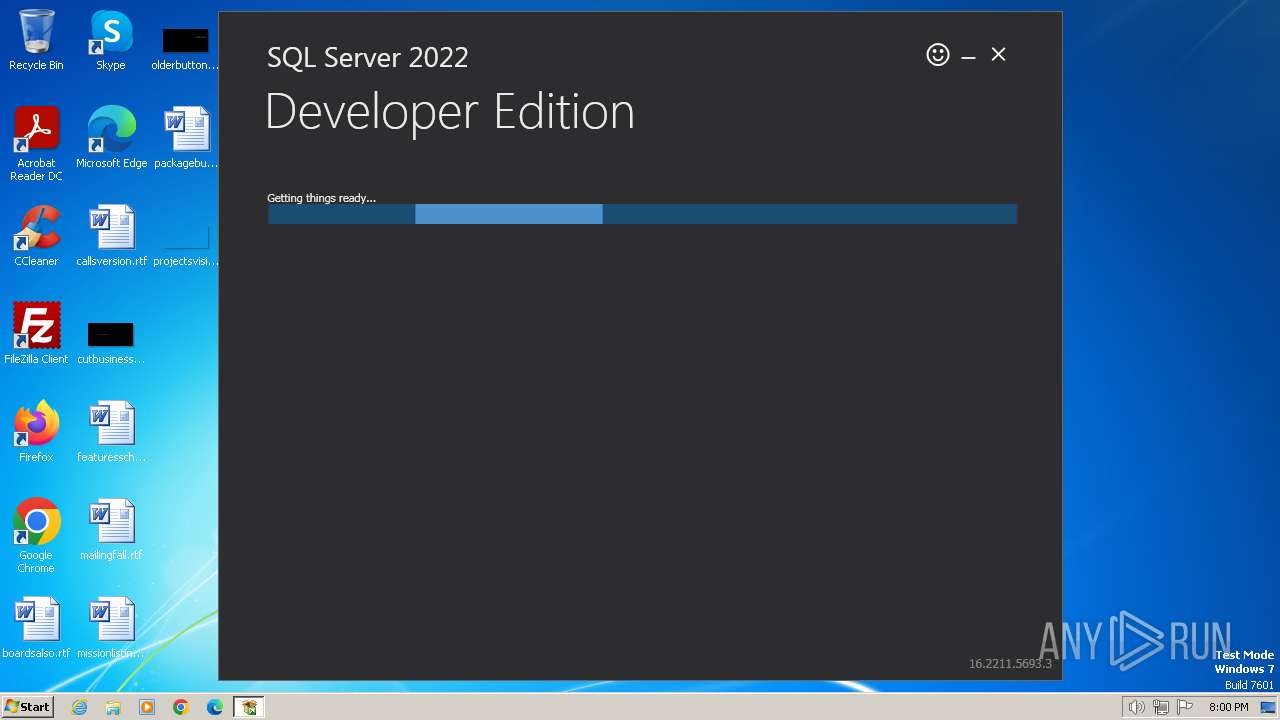Click the version number 16.2211.5693.3
This screenshot has height=720, width=1280.
coord(1010,663)
